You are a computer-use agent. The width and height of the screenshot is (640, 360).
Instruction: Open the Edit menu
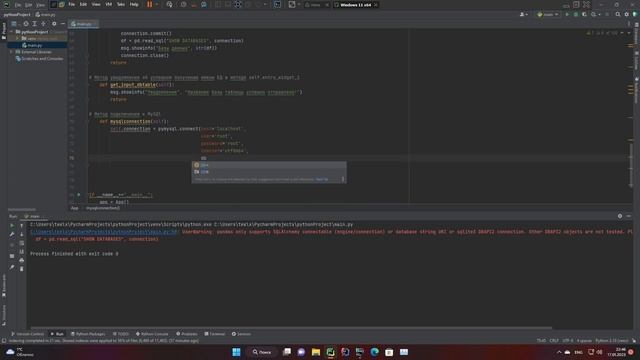click(83, 4)
